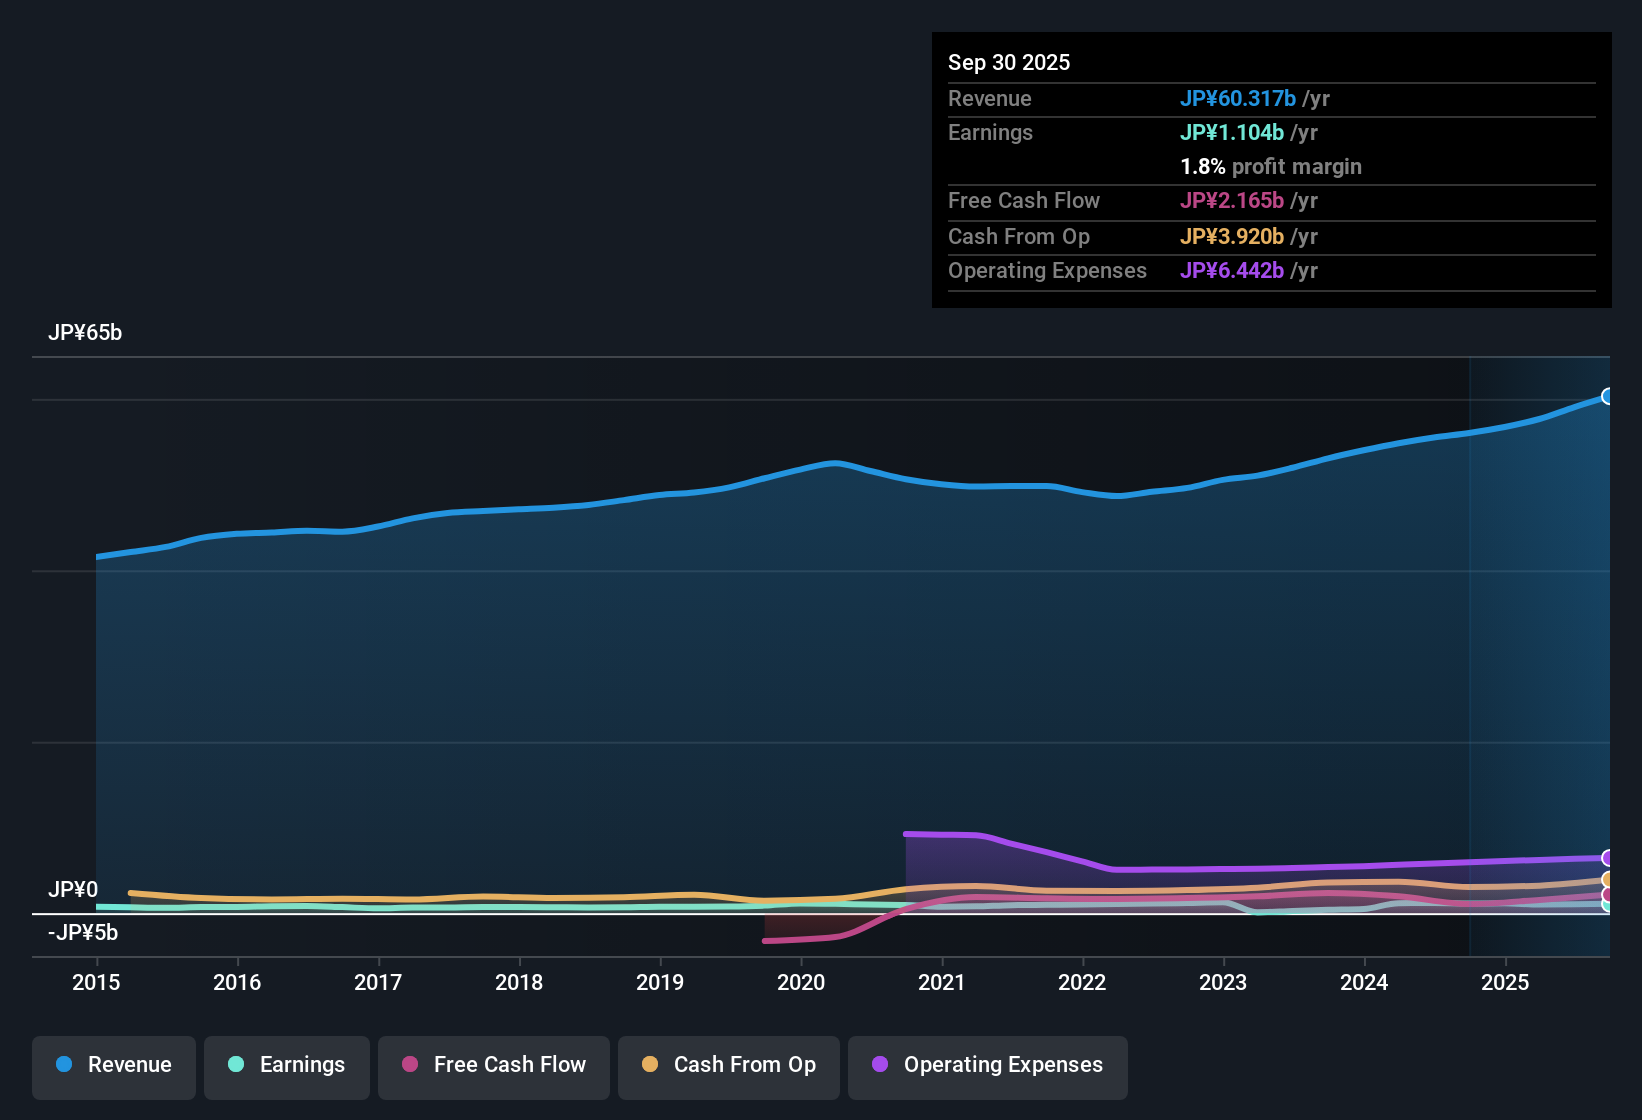Screen dimensions: 1642x1120
Task: Click the pink Free Cash Flow legend dot
Action: point(408,1065)
